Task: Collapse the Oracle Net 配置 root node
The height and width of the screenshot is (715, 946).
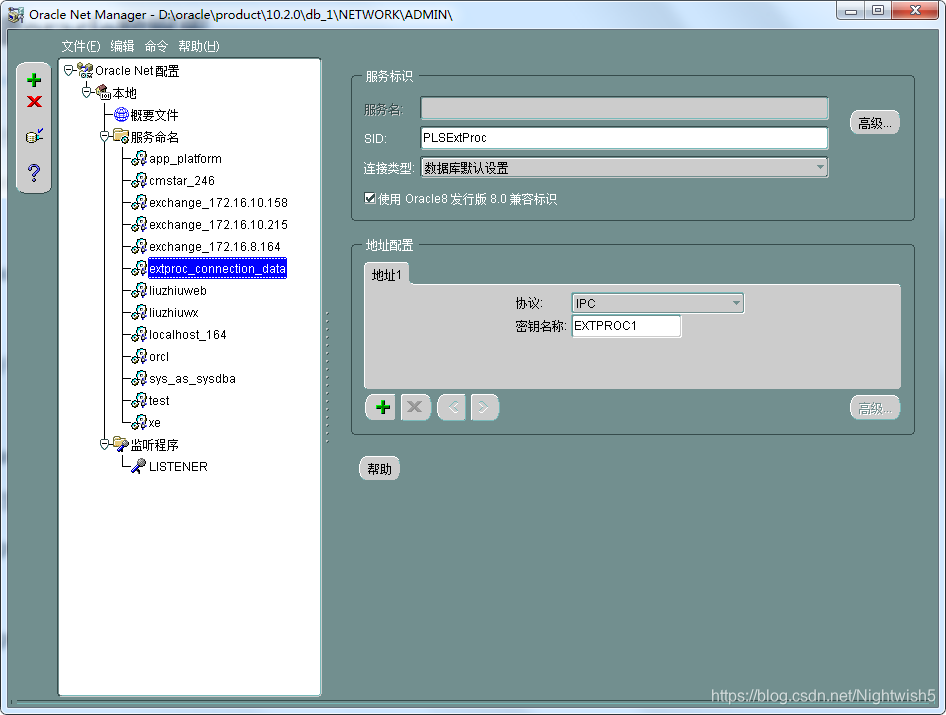Action: tap(68, 71)
